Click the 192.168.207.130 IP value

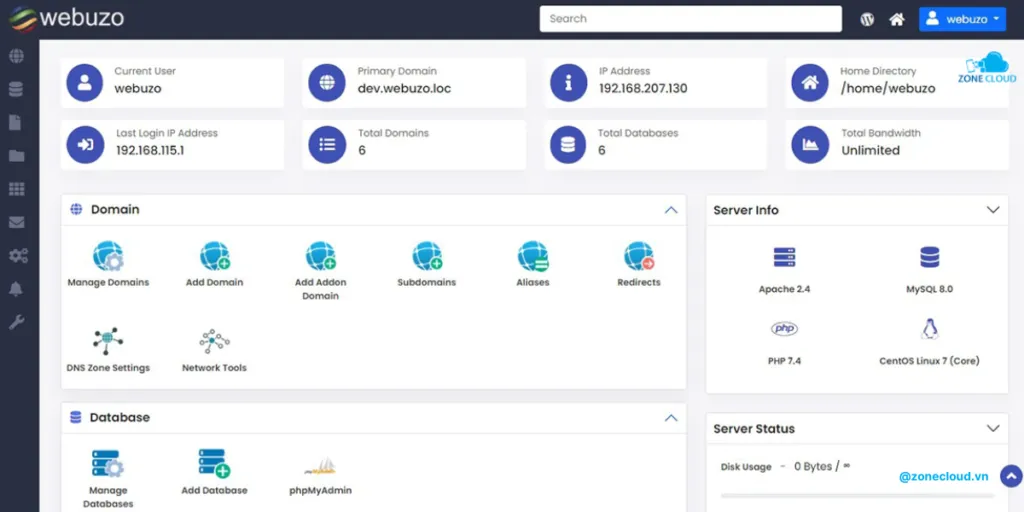tap(643, 88)
